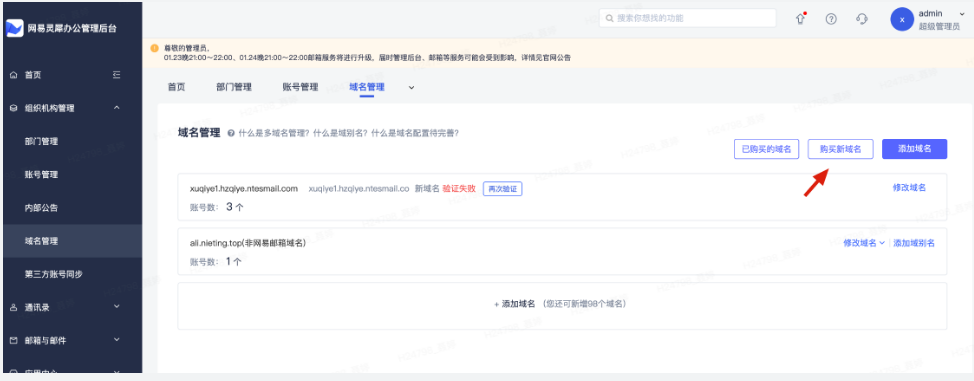This screenshot has width=974, height=381.
Task: Expand the 邮箱与邮件 menu chevron
Action: pyautogui.click(x=117, y=340)
